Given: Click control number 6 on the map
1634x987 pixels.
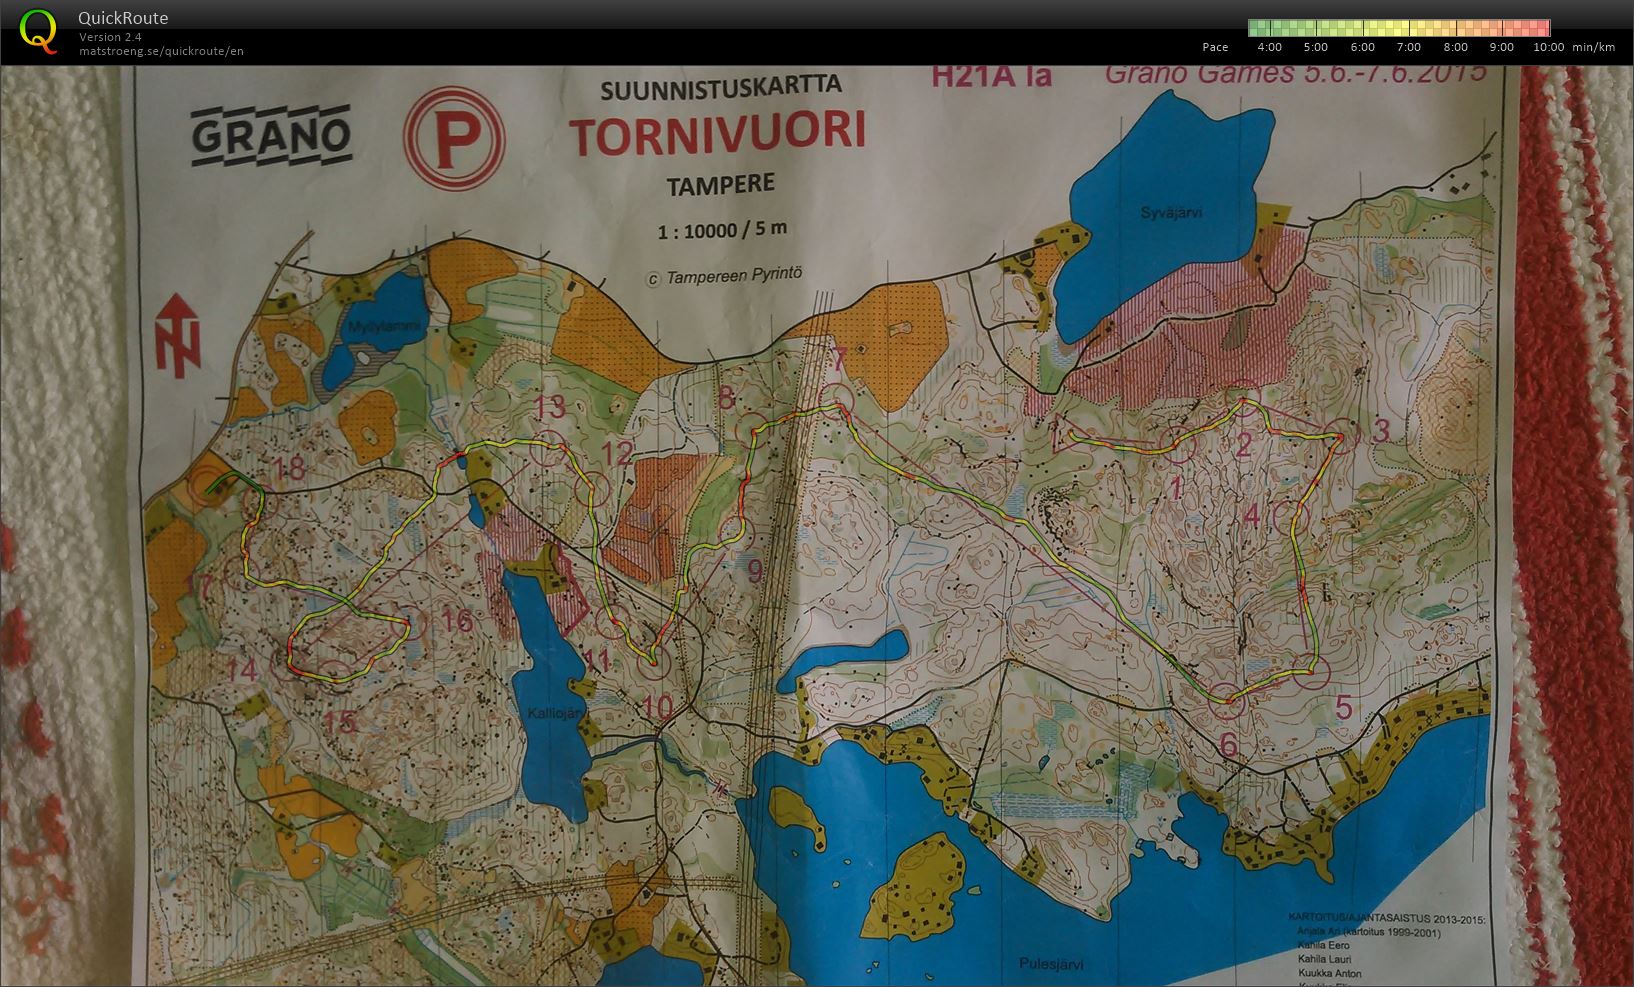Looking at the screenshot, I should (x=1229, y=745).
